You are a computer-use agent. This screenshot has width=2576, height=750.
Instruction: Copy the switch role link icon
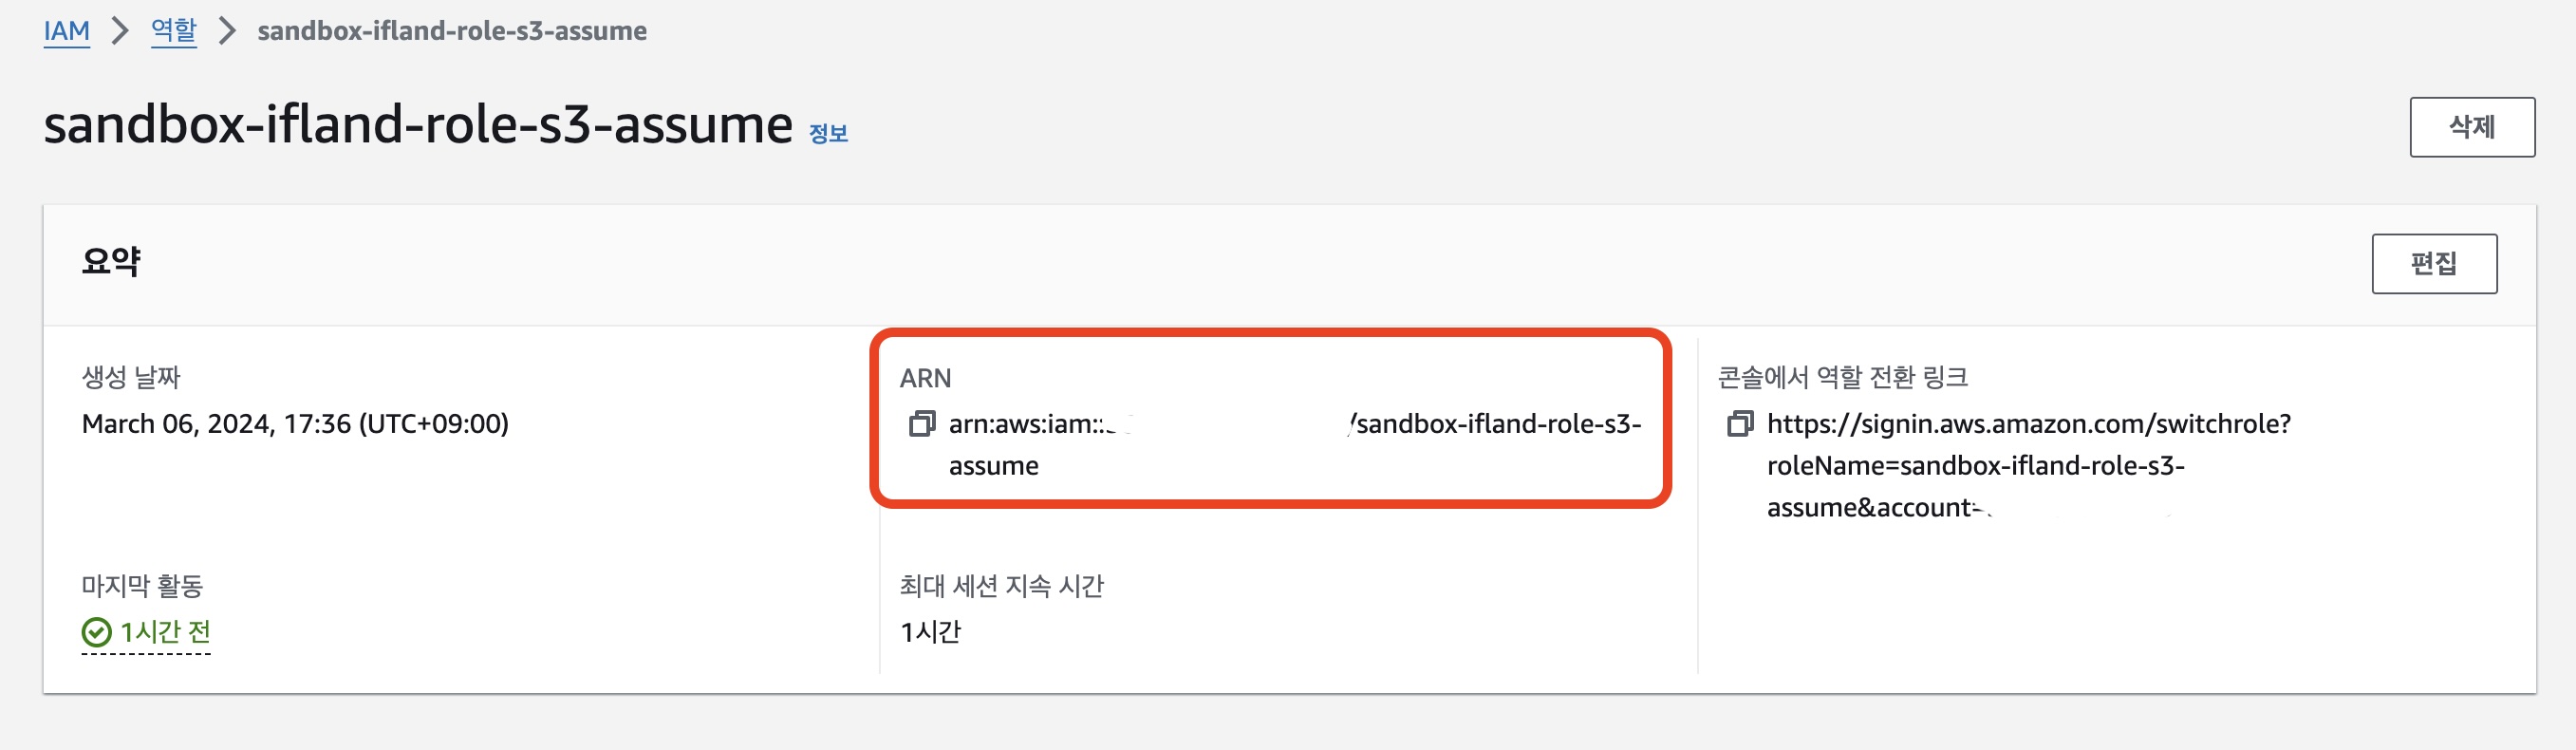1740,424
